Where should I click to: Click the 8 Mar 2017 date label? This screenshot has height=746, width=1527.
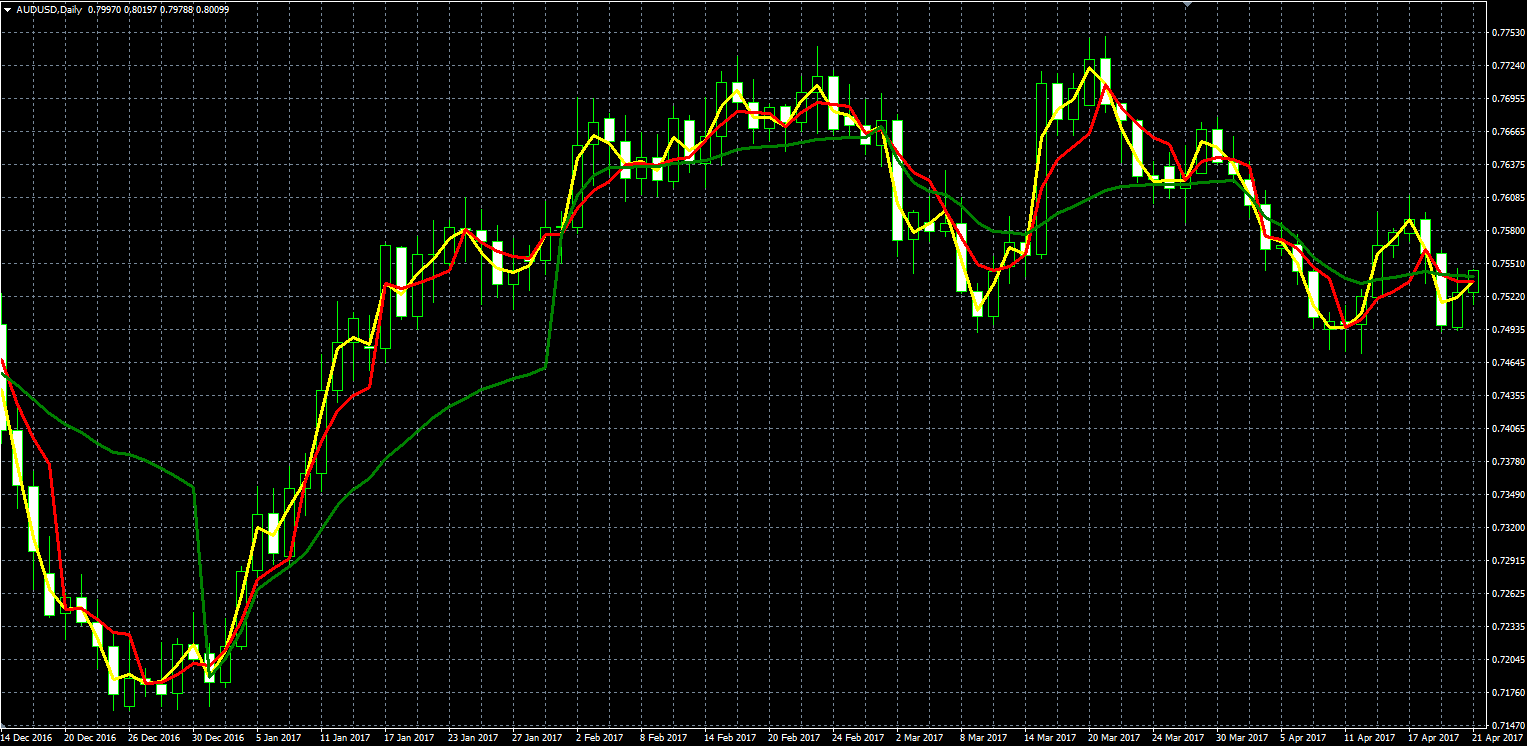pyautogui.click(x=983, y=738)
